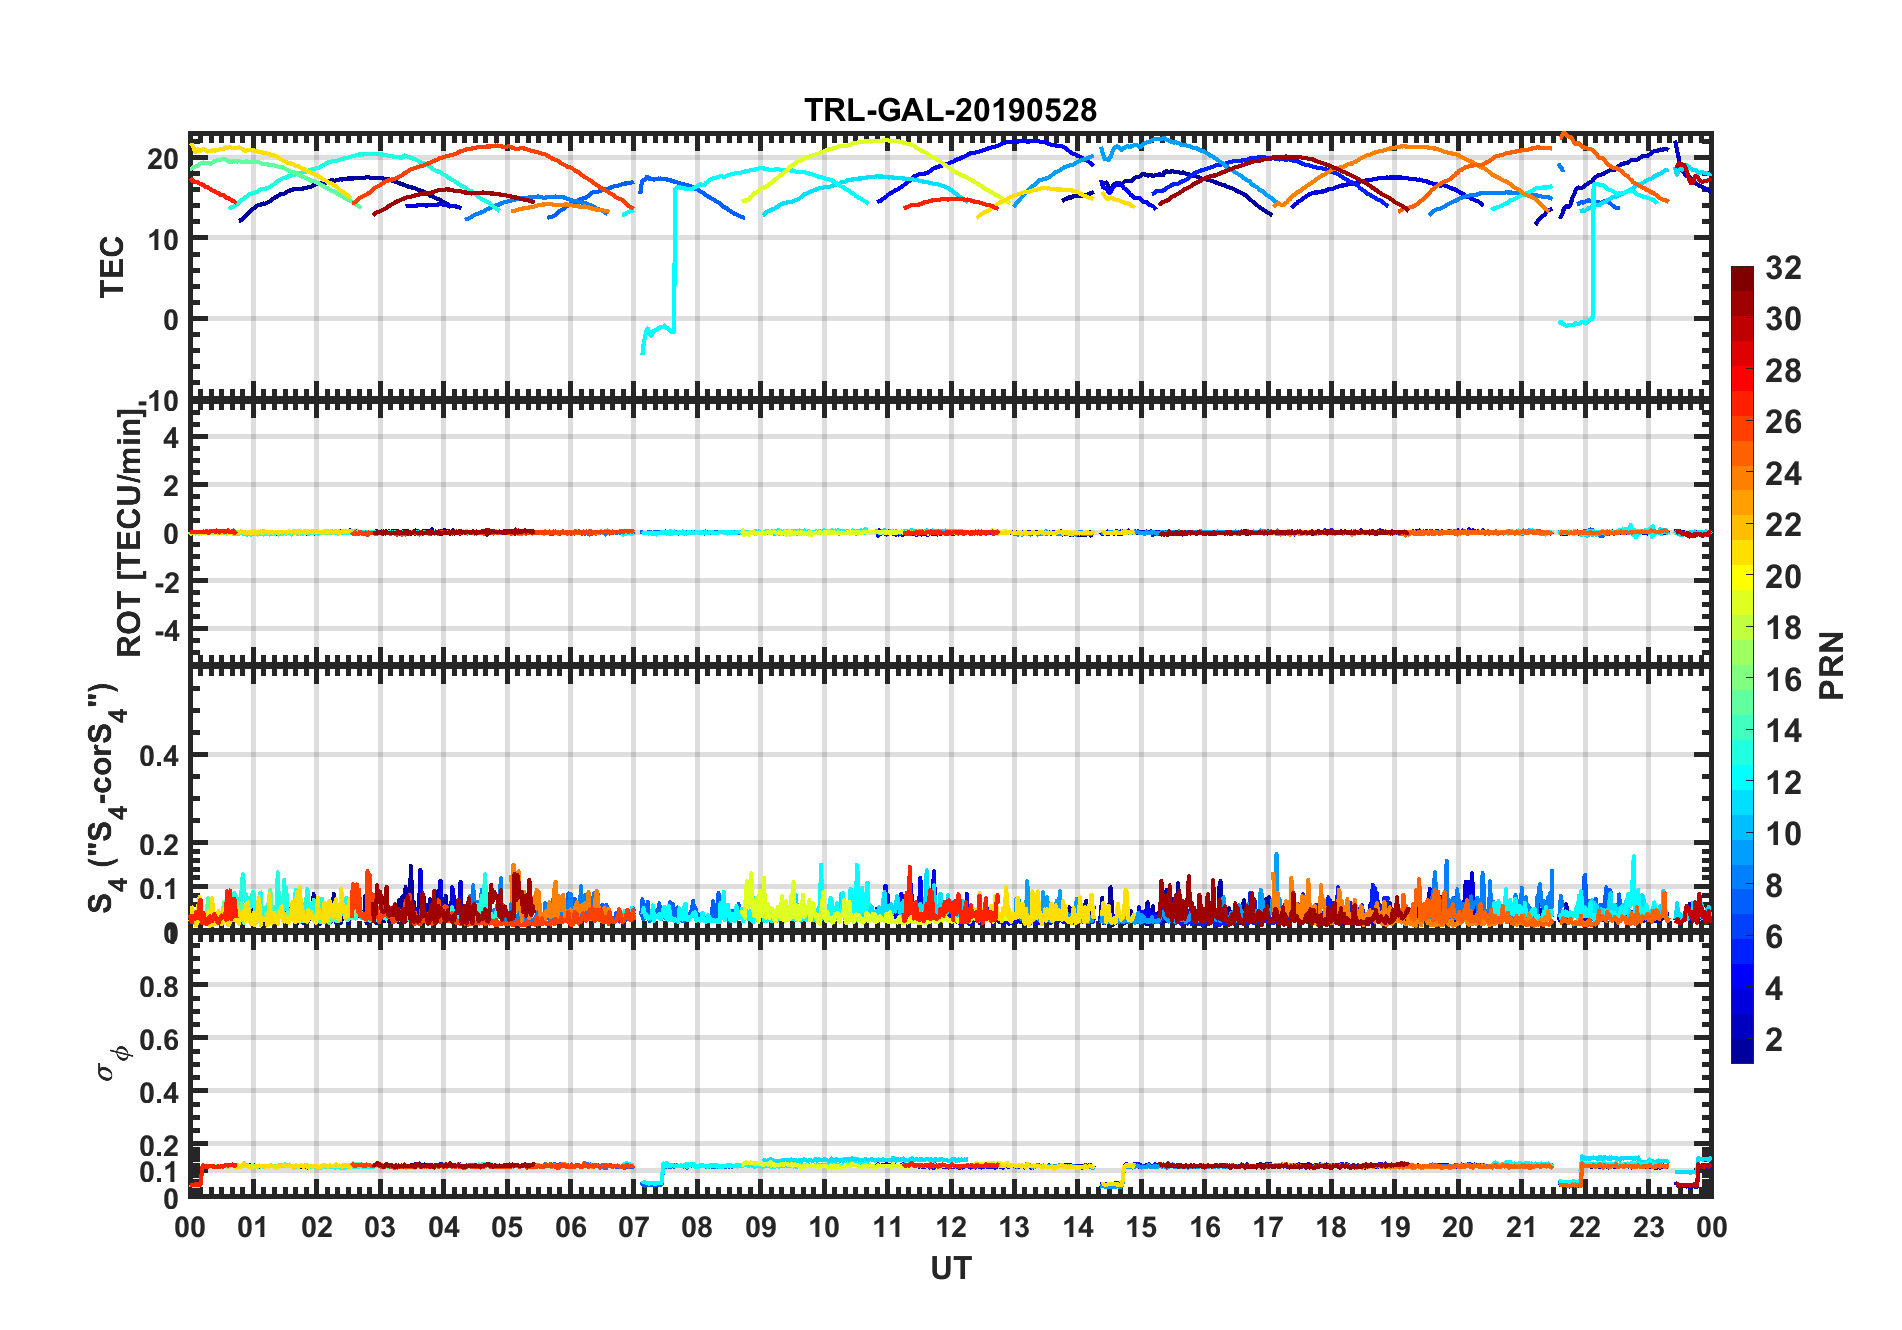
Task: Select the sigma-phi axis tick label 0.8
Action: point(160,987)
